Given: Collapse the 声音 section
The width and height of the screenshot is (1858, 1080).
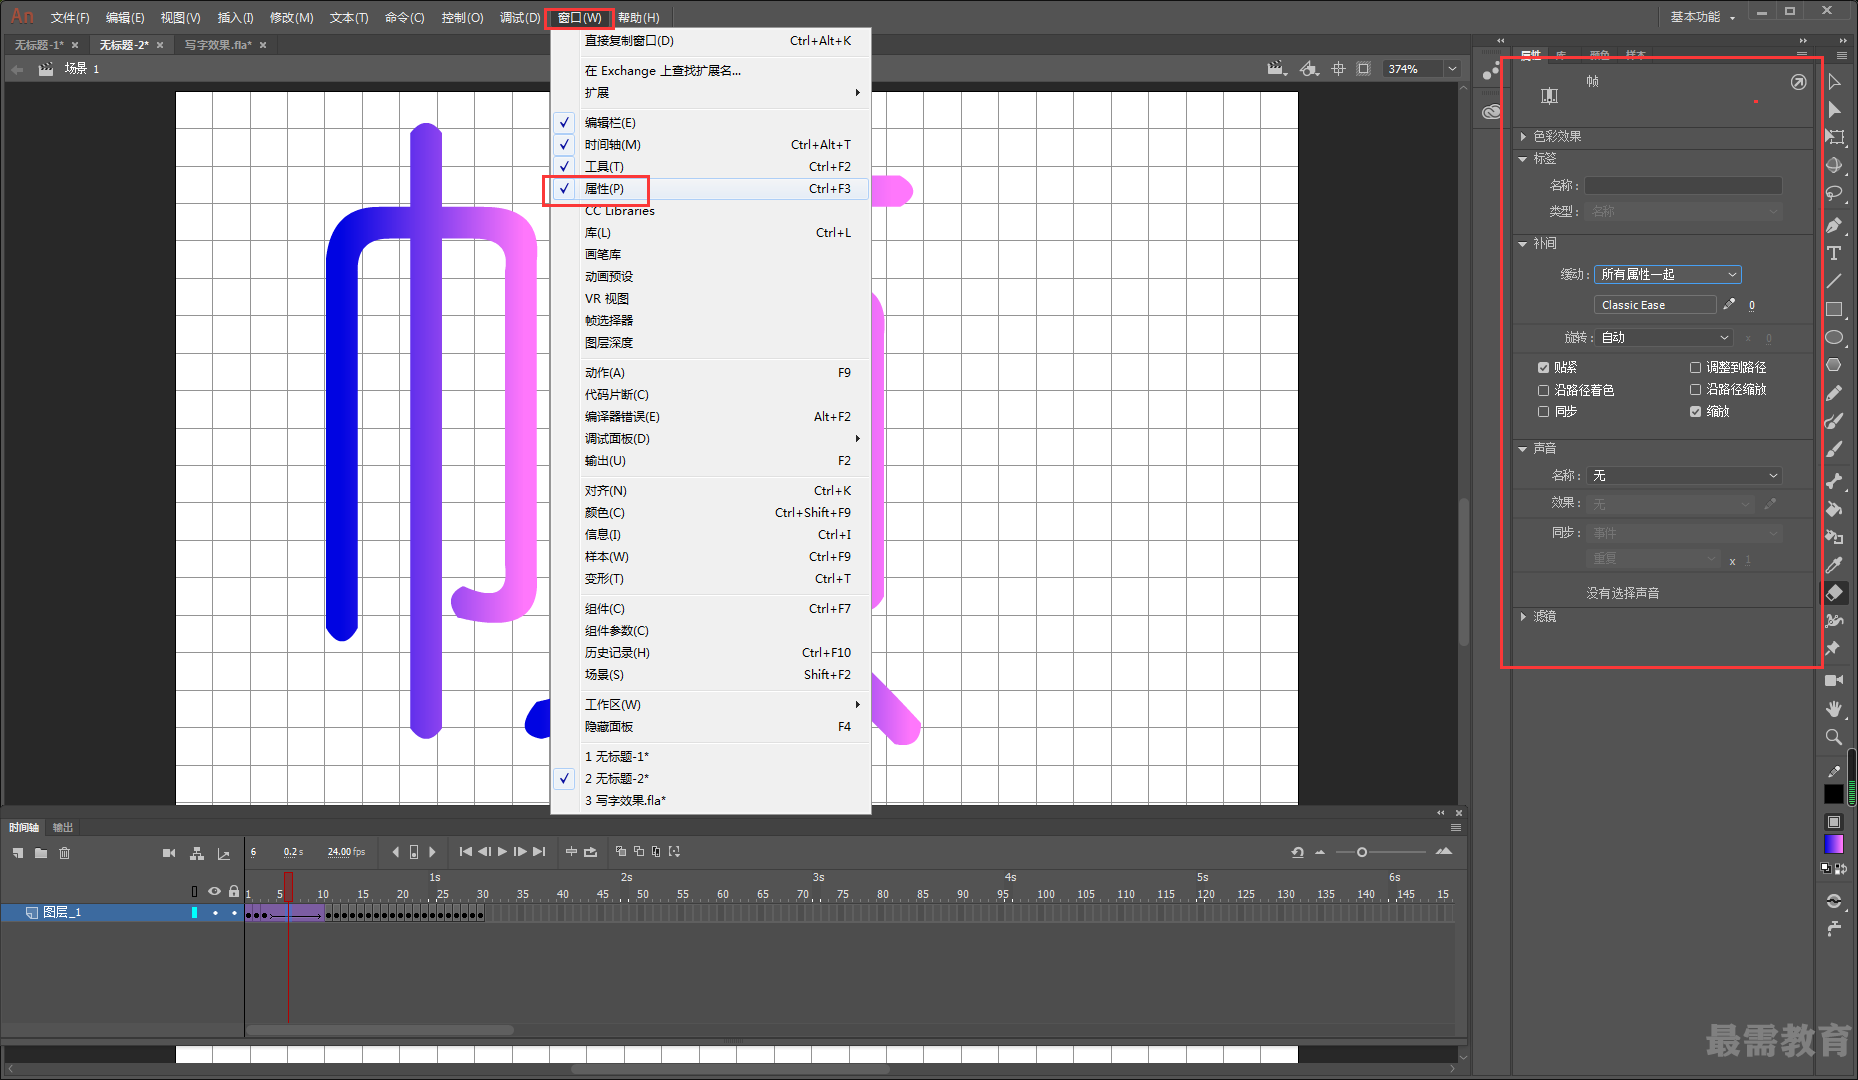Looking at the screenshot, I should tap(1523, 449).
